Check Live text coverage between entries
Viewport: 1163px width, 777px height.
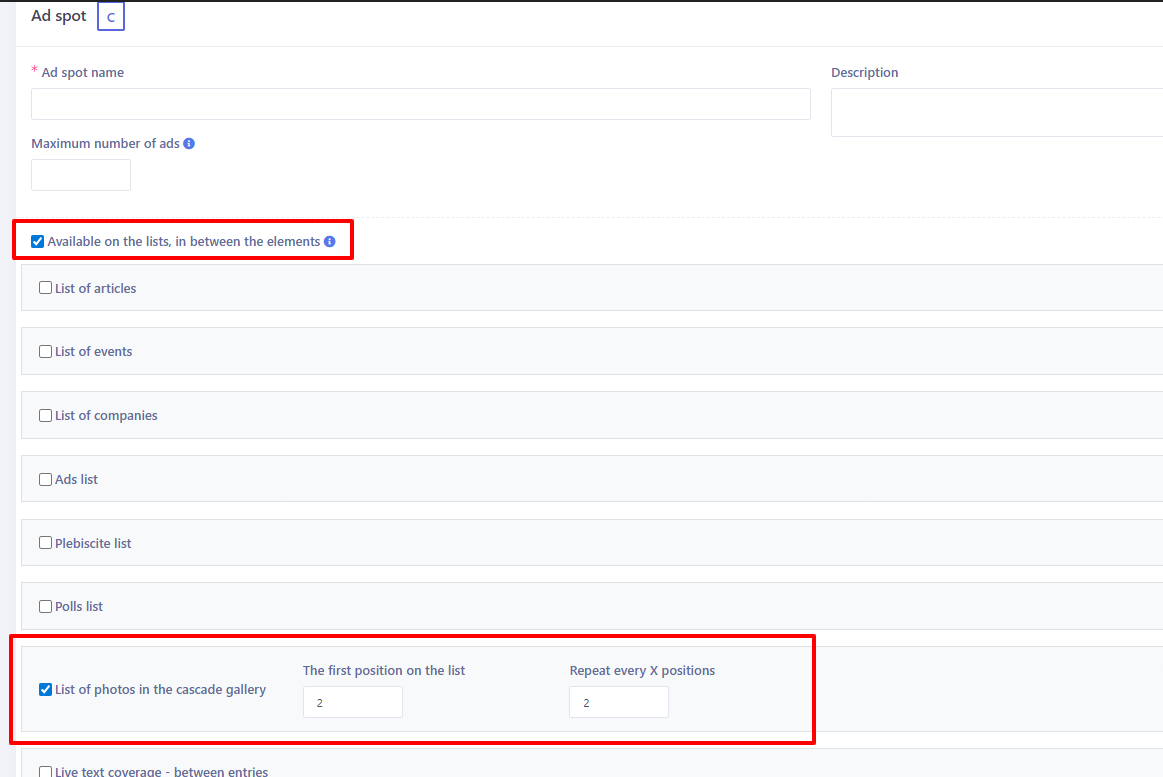pyautogui.click(x=45, y=771)
